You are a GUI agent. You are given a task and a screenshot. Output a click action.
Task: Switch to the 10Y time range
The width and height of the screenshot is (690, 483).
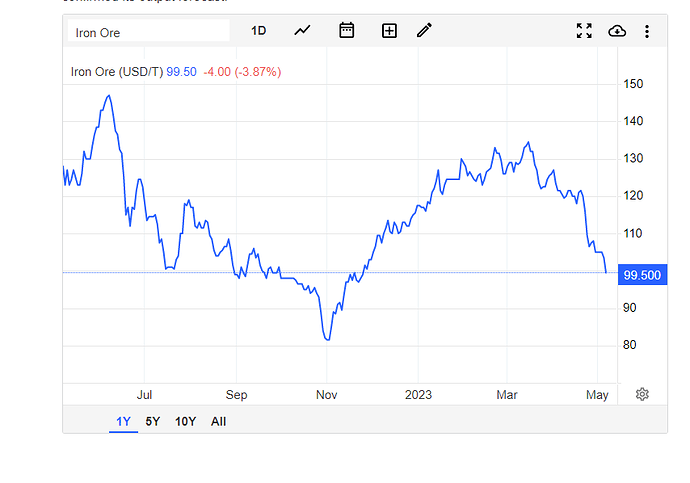(x=185, y=421)
